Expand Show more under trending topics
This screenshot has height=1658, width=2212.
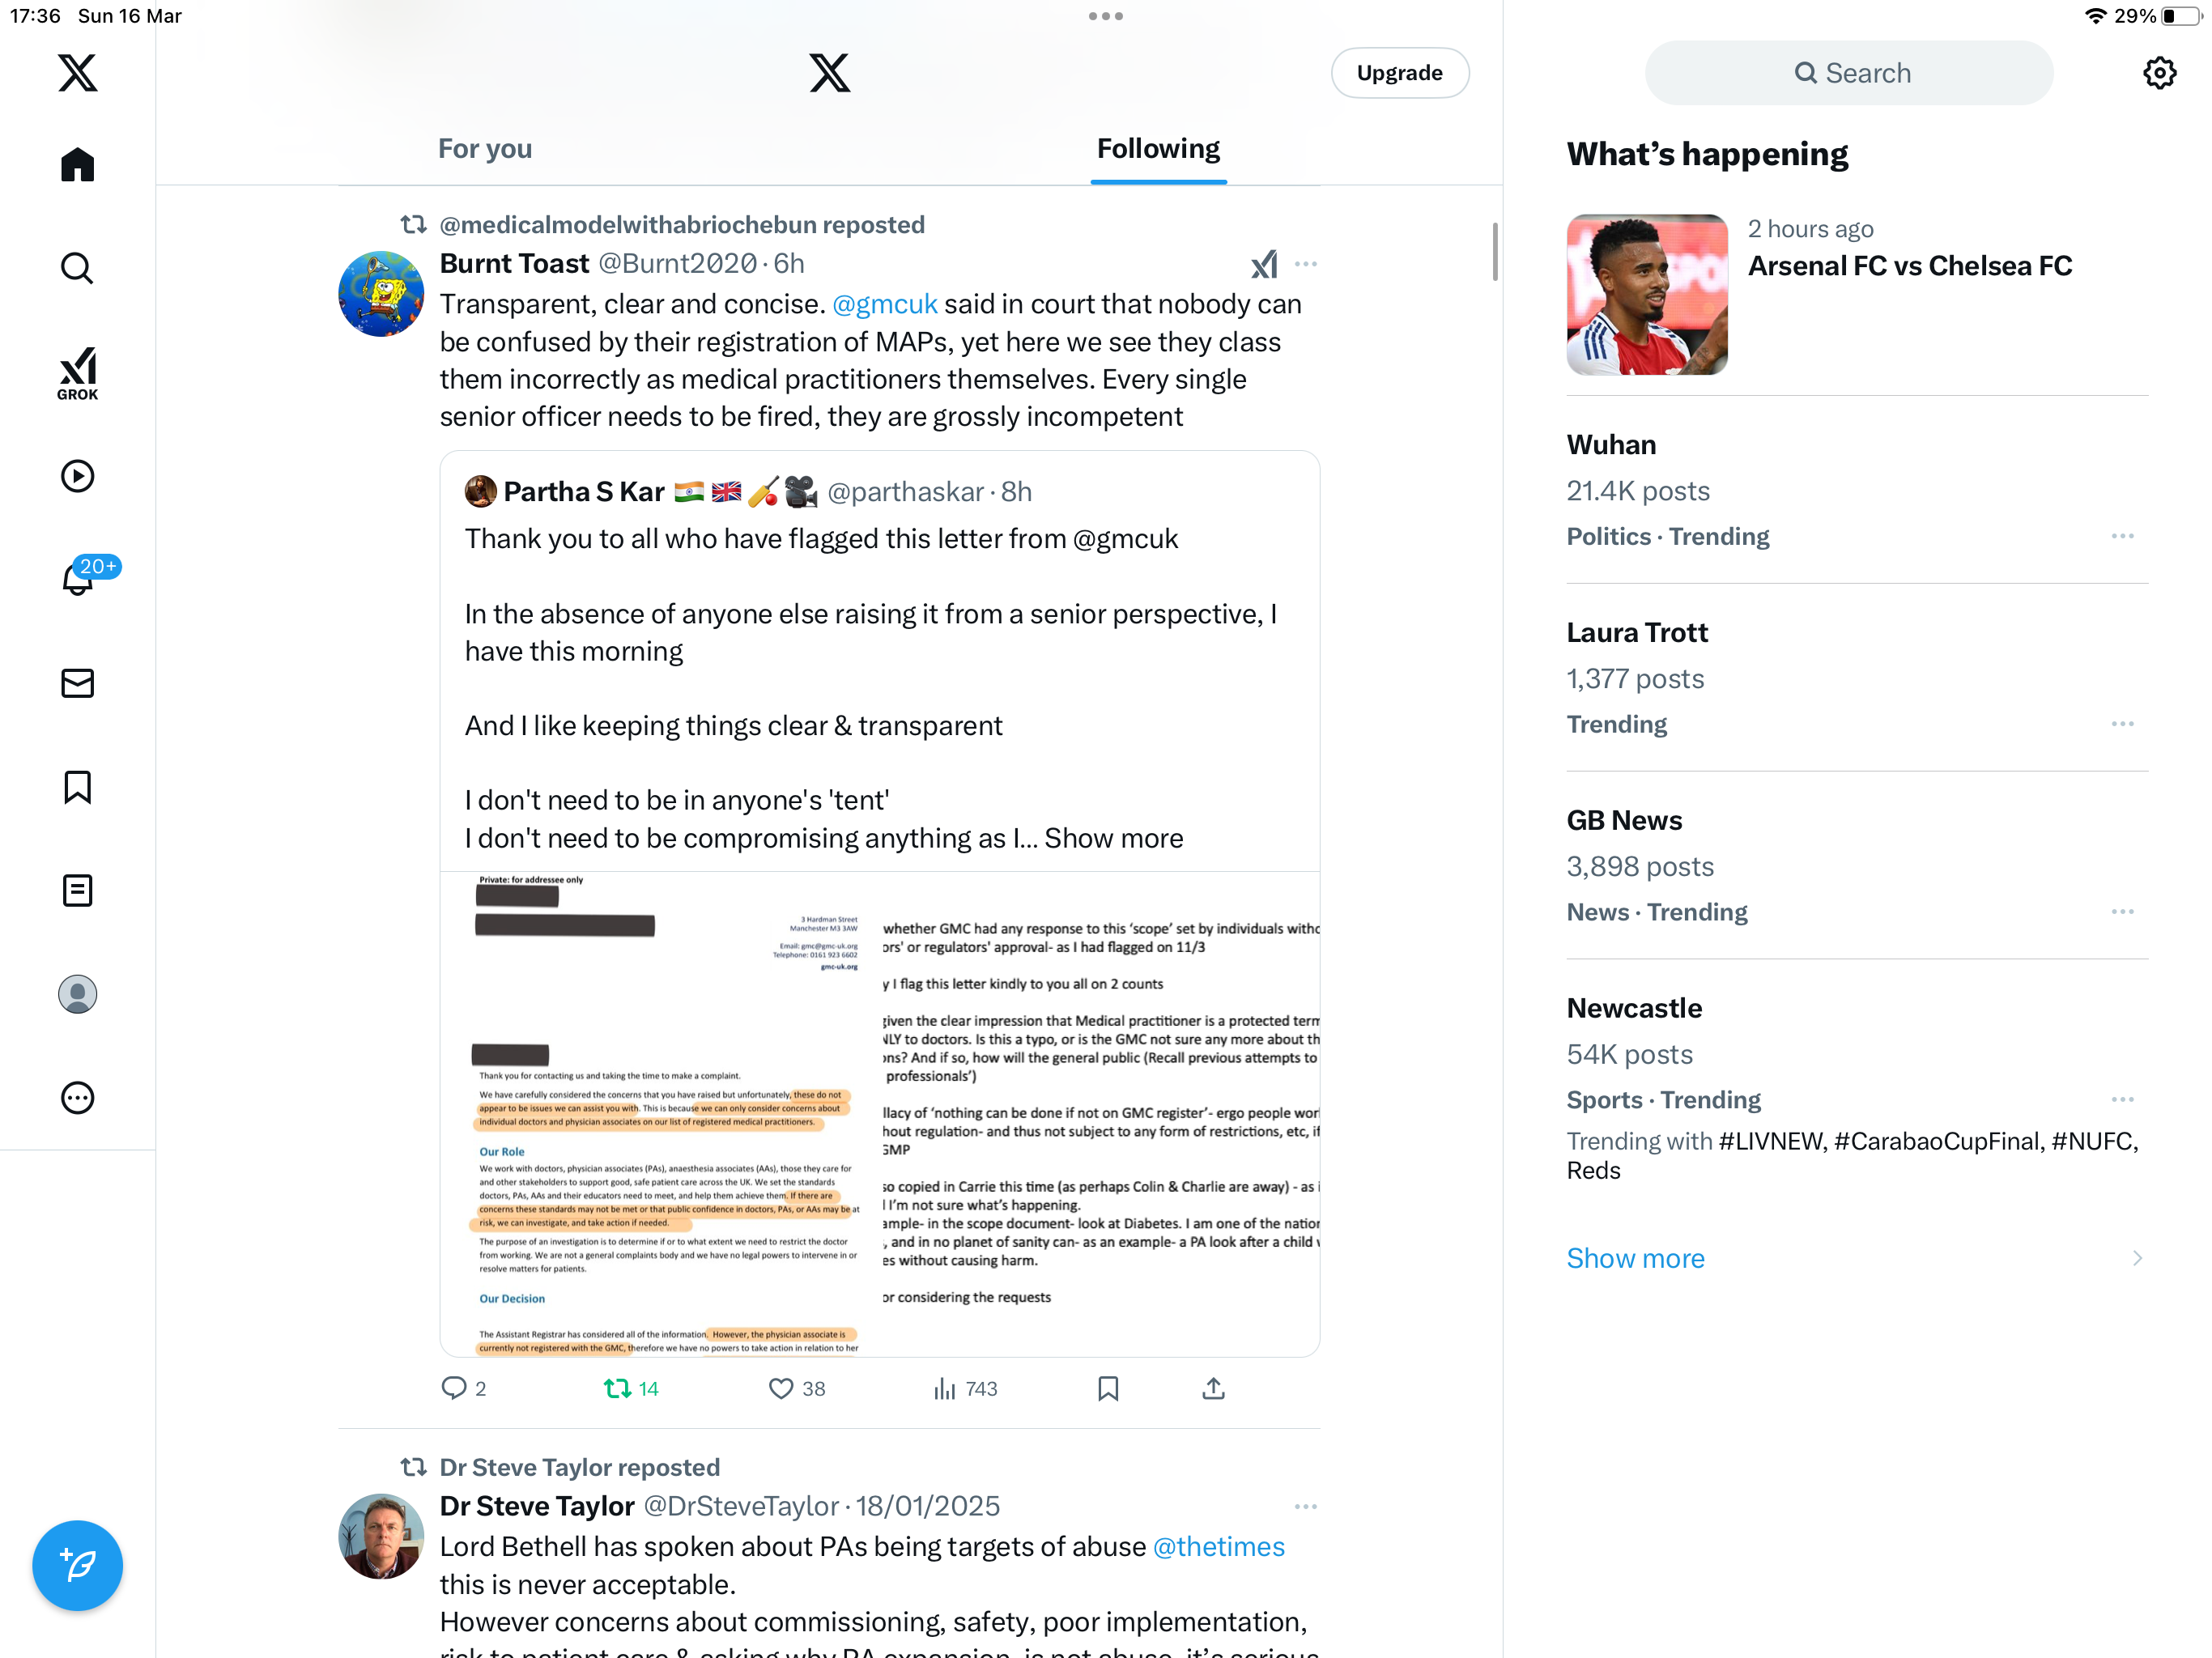pos(1636,1258)
